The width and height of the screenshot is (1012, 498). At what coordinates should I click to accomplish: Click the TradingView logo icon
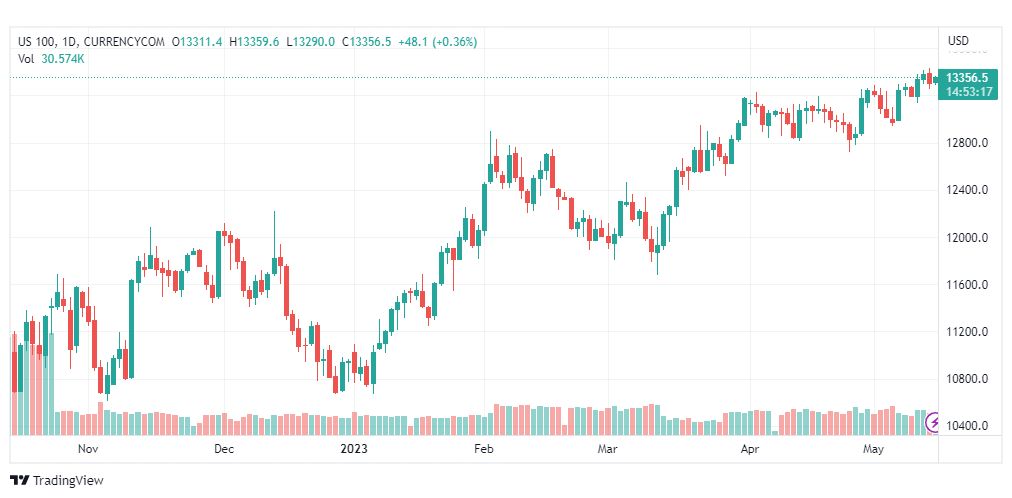(19, 480)
